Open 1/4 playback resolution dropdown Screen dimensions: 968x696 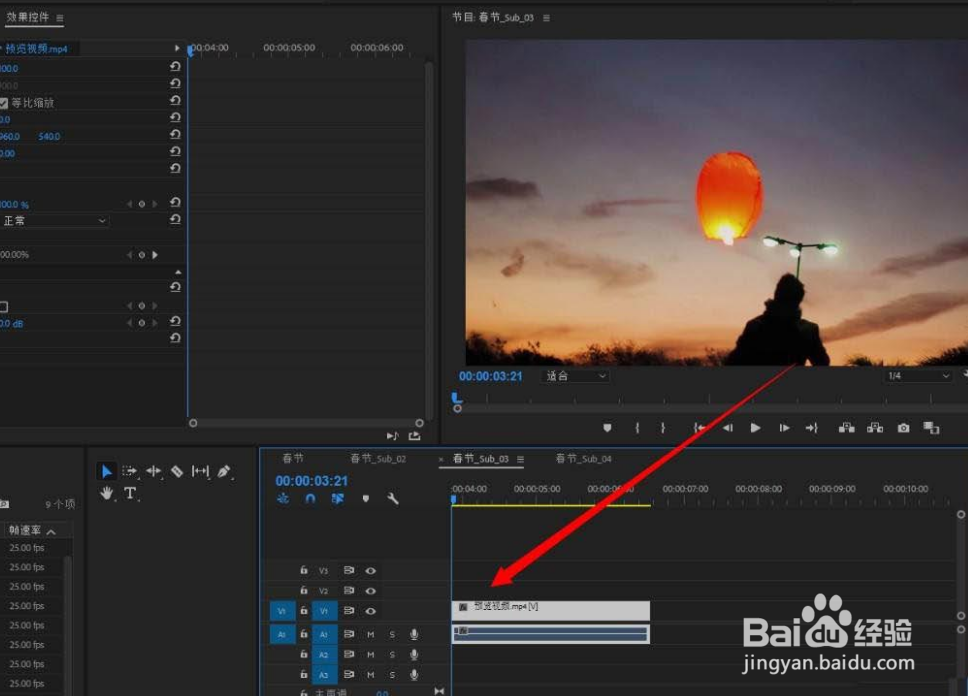(x=917, y=375)
